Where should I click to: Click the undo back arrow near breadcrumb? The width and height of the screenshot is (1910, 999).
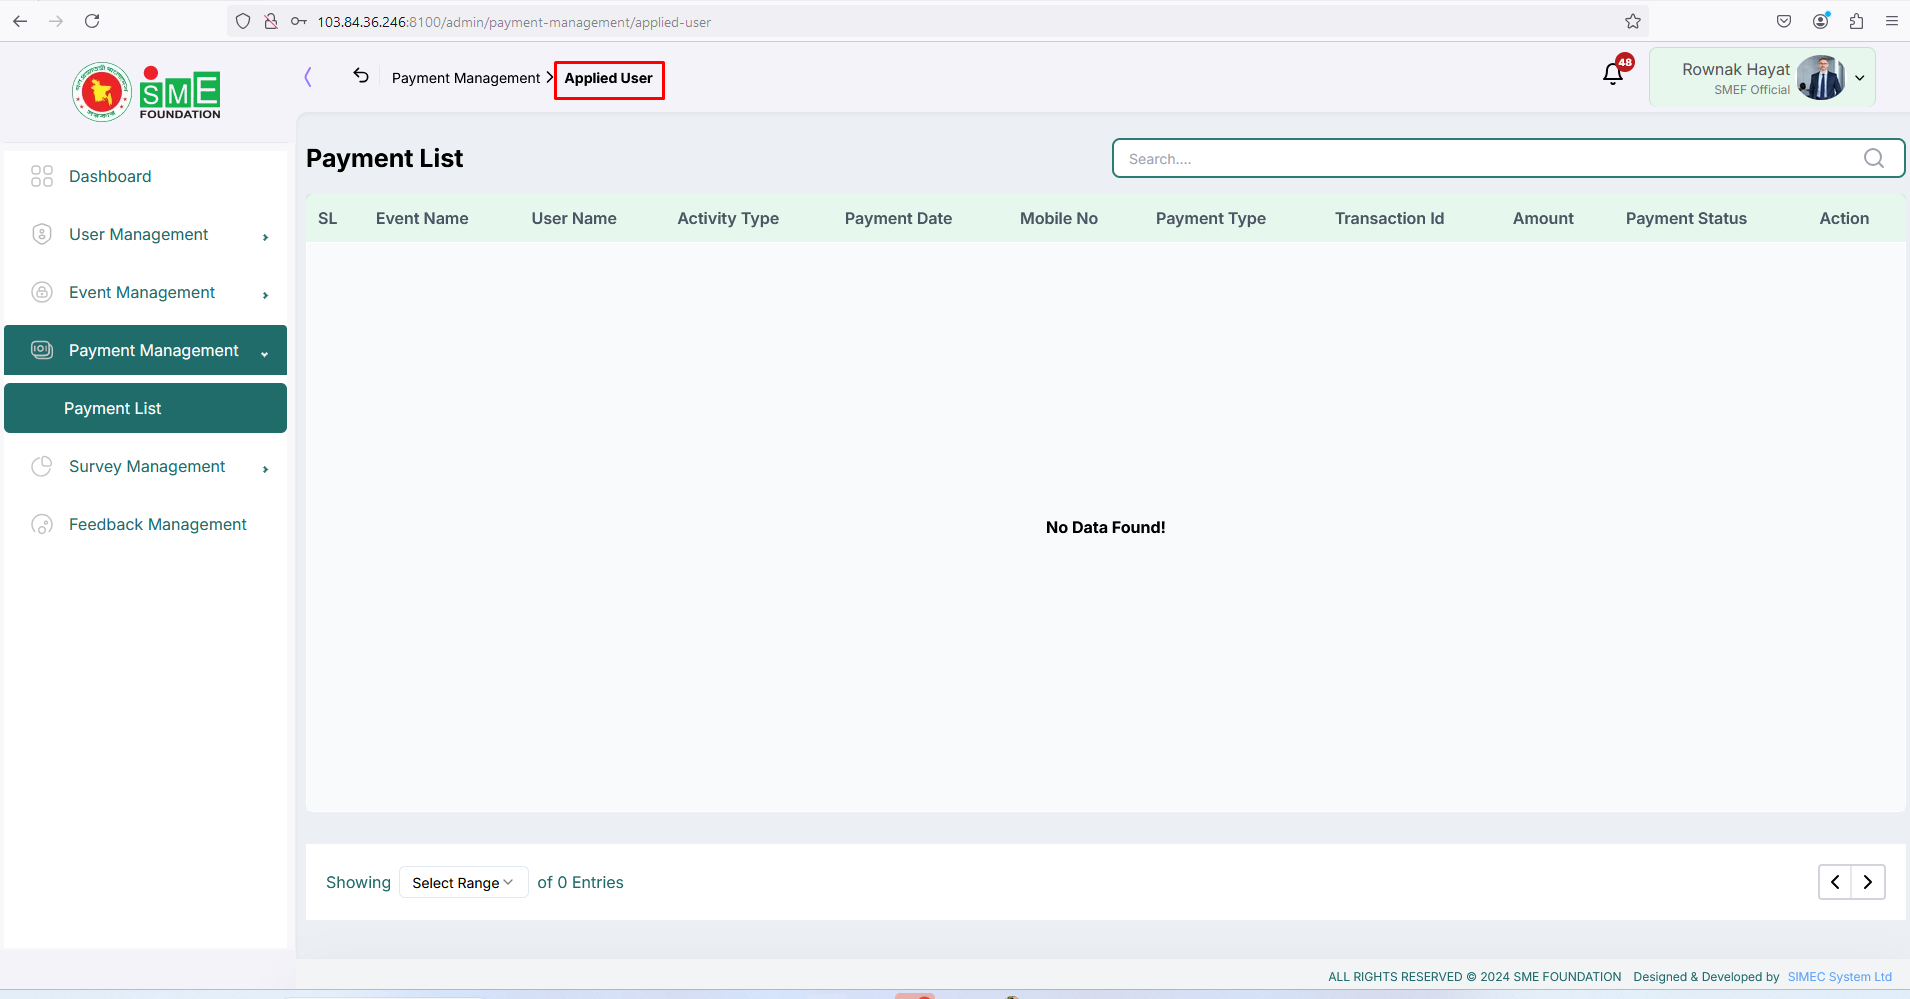pos(361,76)
